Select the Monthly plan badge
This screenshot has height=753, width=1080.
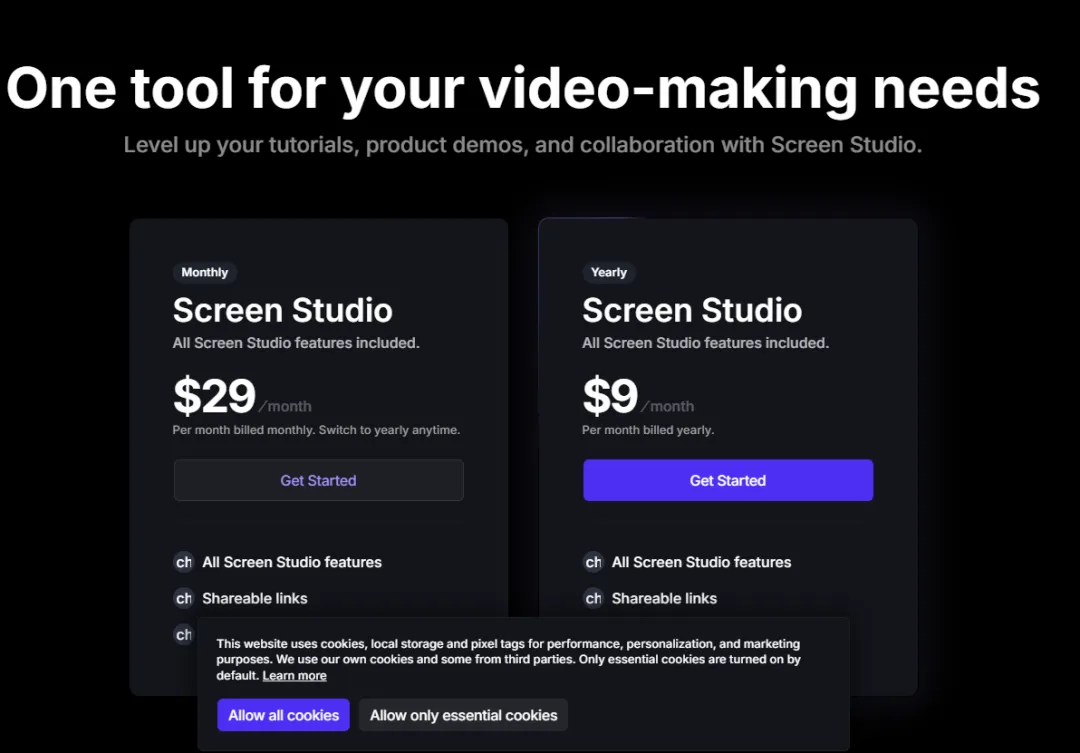[205, 272]
